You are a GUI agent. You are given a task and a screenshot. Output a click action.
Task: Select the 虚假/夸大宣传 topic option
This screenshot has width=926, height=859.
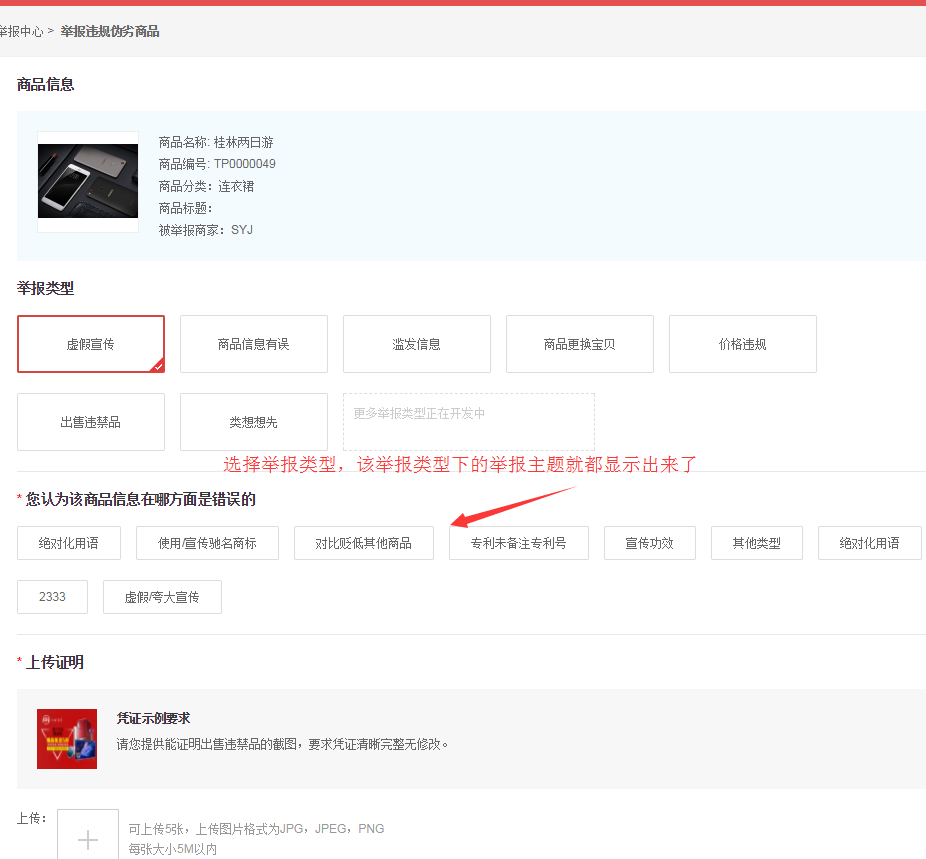(162, 597)
